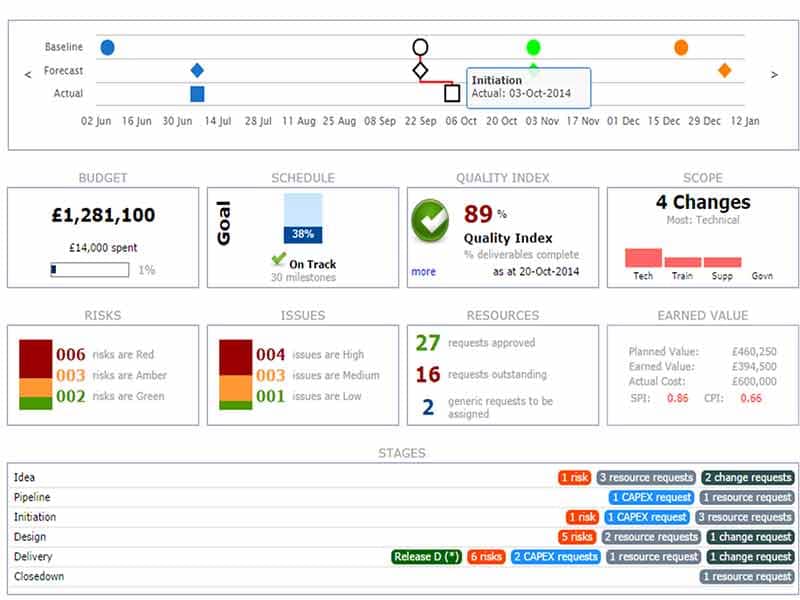800x600 pixels.
Task: Click the white milestone circle above 22 Sep
Action: [421, 46]
